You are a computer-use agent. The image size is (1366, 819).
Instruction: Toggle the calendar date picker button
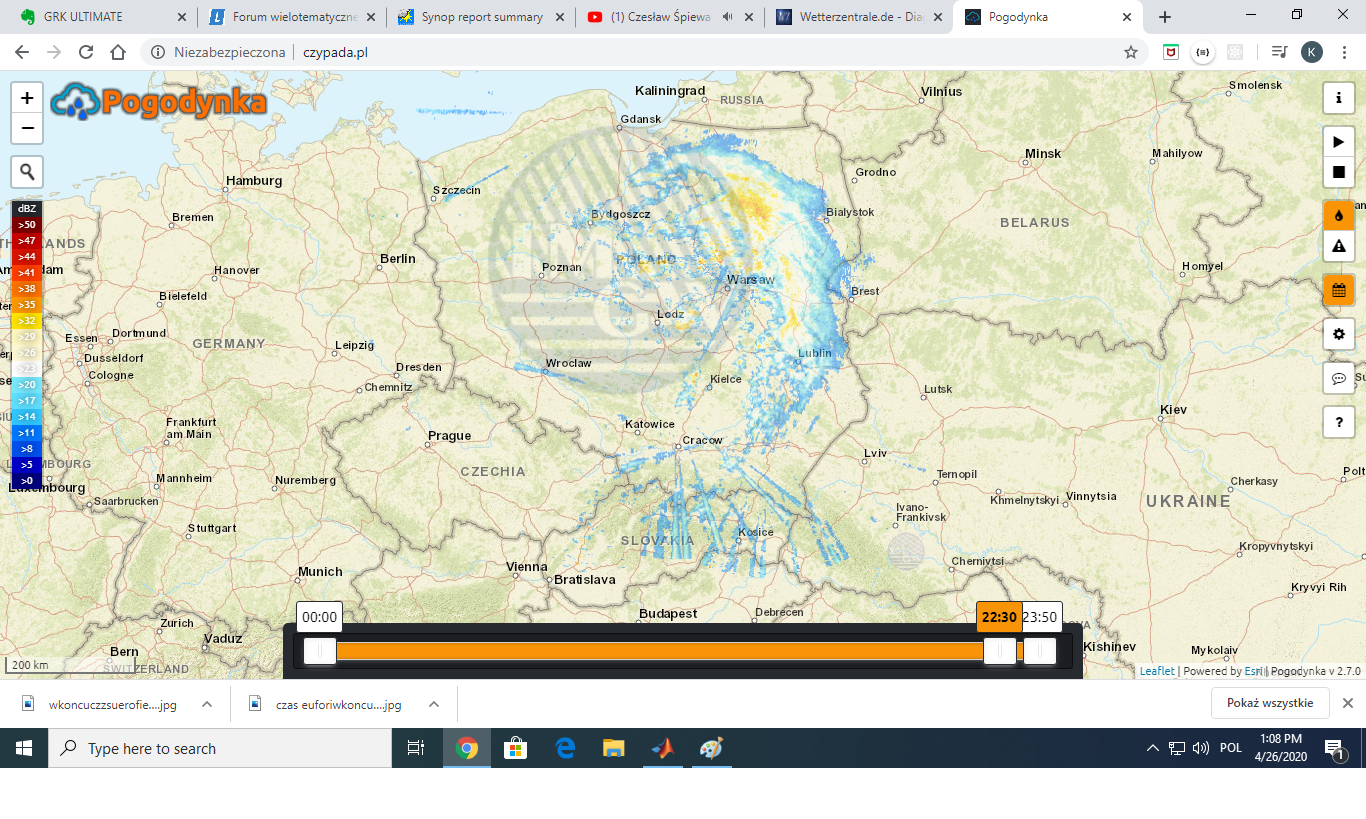[x=1339, y=290]
